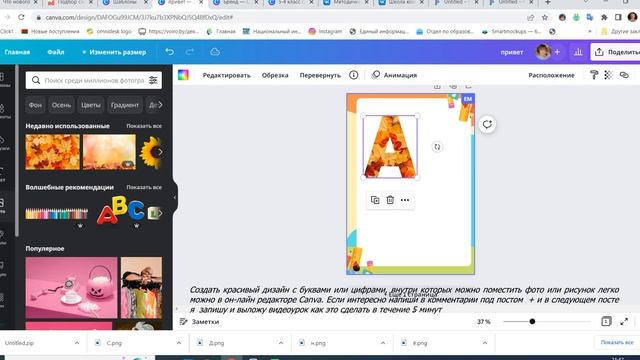The width and height of the screenshot is (640, 360).
Task: Select the pink Halloween pumpkin photo
Action: 71,287
